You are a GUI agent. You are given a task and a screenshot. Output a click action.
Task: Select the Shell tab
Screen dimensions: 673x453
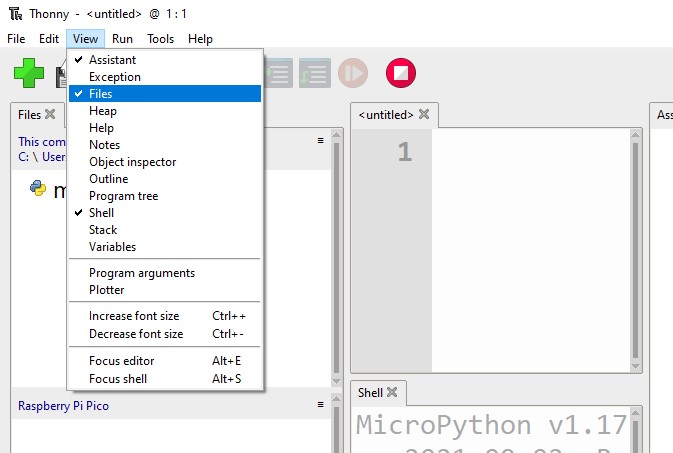coord(370,392)
